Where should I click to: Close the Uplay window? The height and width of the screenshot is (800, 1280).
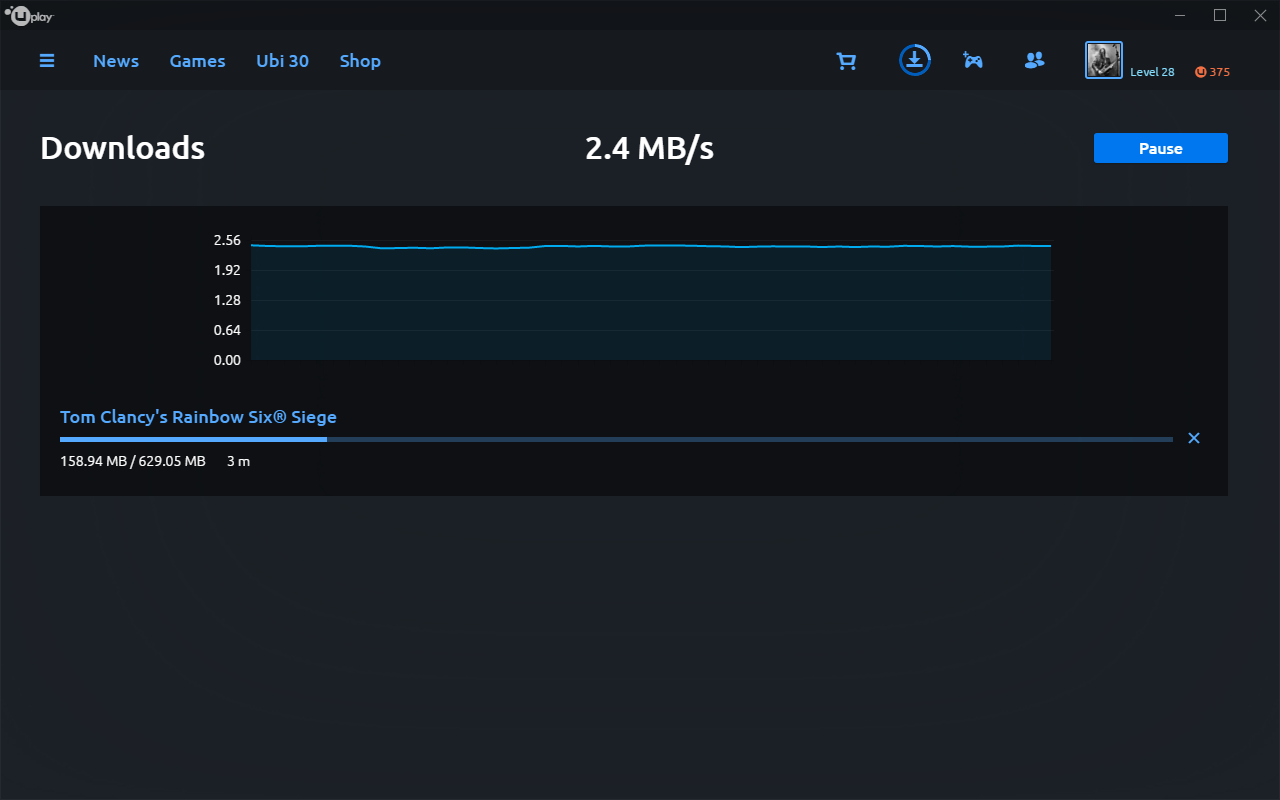click(x=1258, y=15)
